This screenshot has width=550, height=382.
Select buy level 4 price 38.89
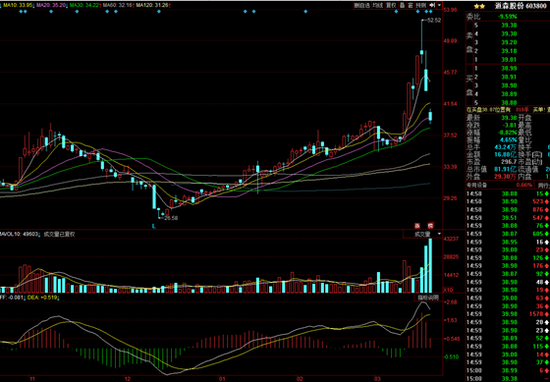[x=508, y=94]
